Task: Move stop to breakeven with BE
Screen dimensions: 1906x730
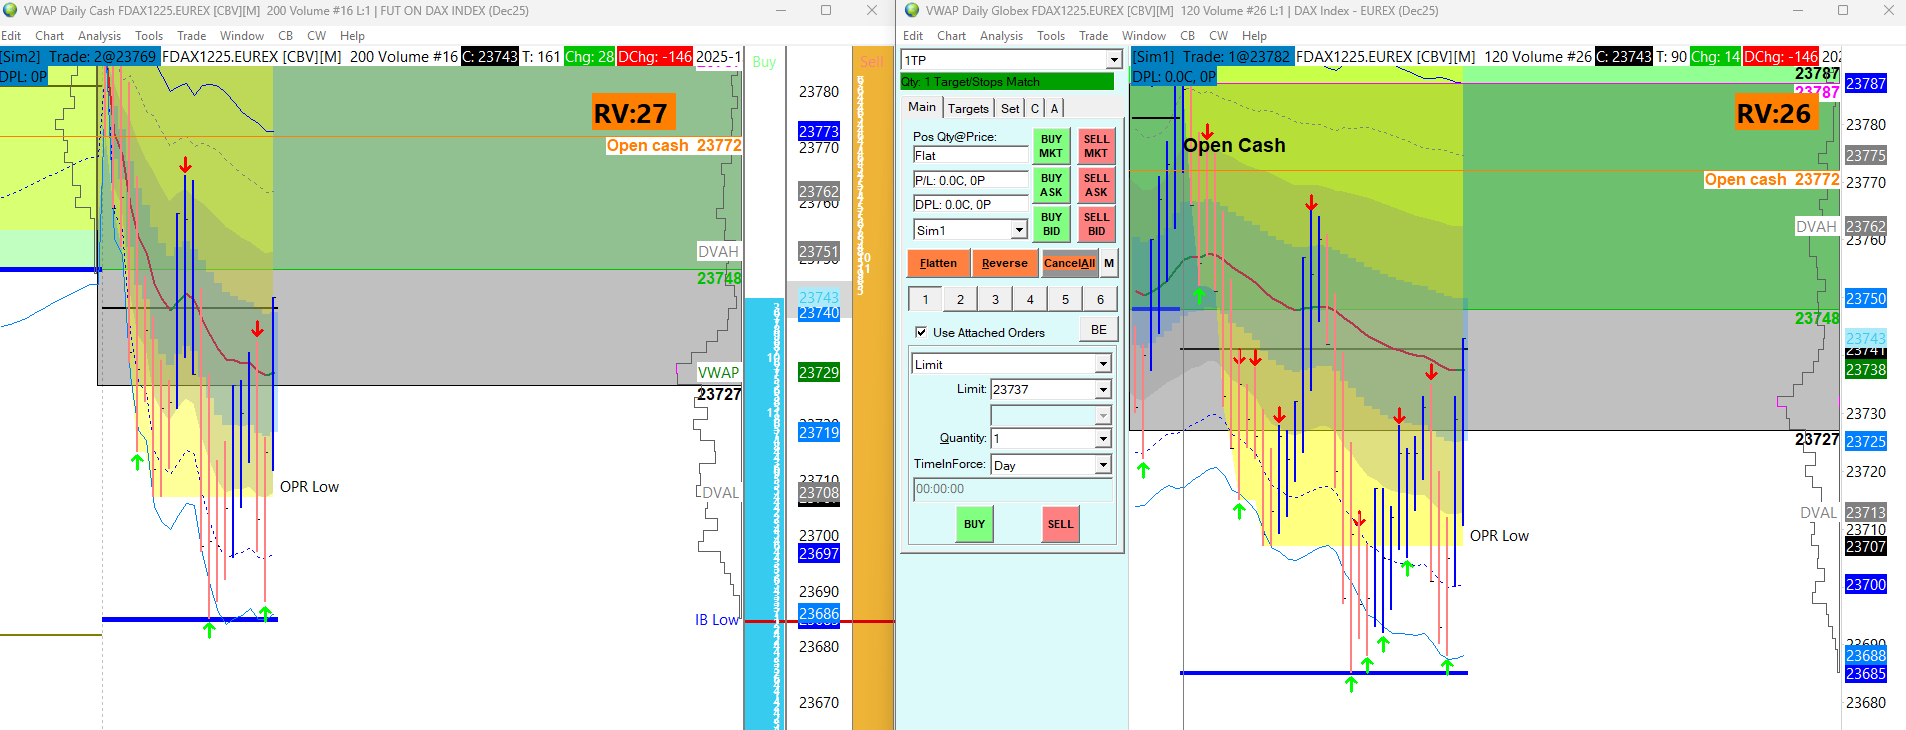Action: click(1098, 330)
